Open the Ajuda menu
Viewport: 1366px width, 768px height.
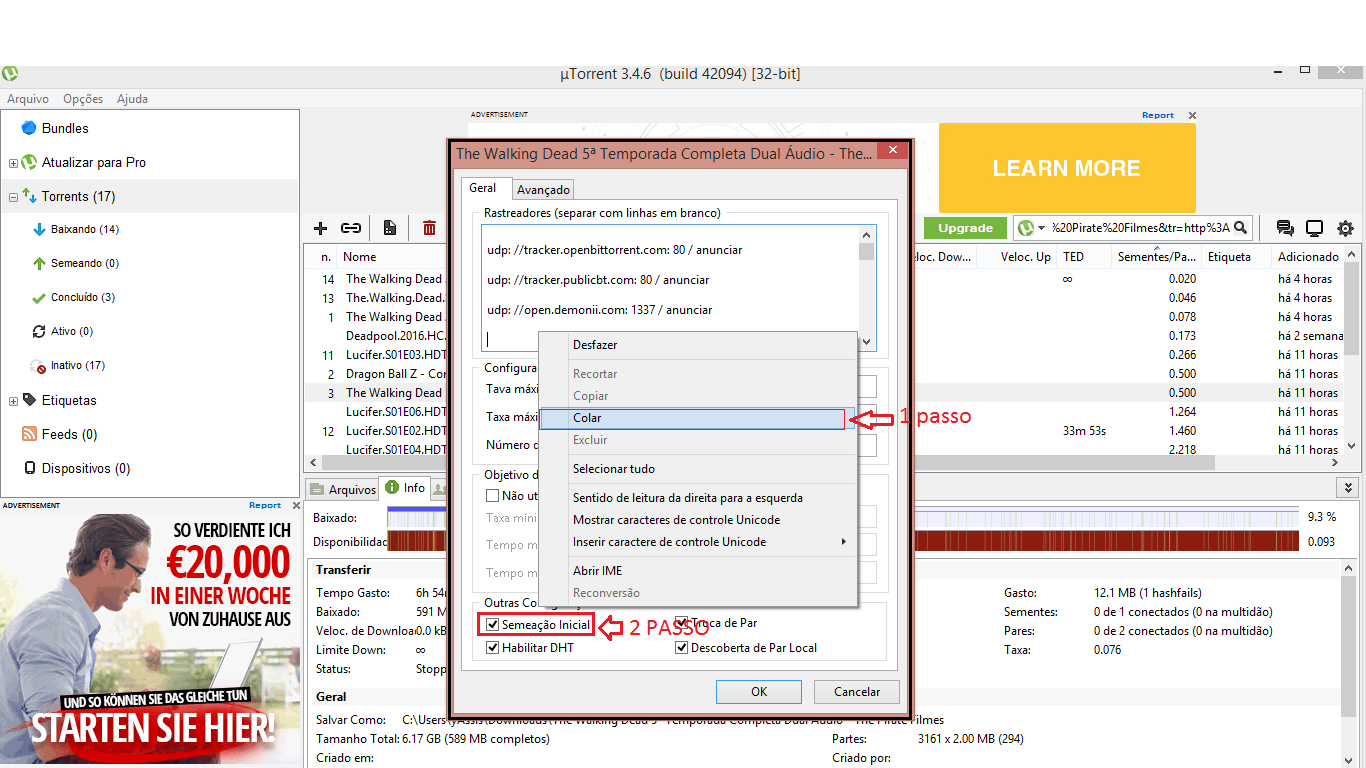[132, 99]
